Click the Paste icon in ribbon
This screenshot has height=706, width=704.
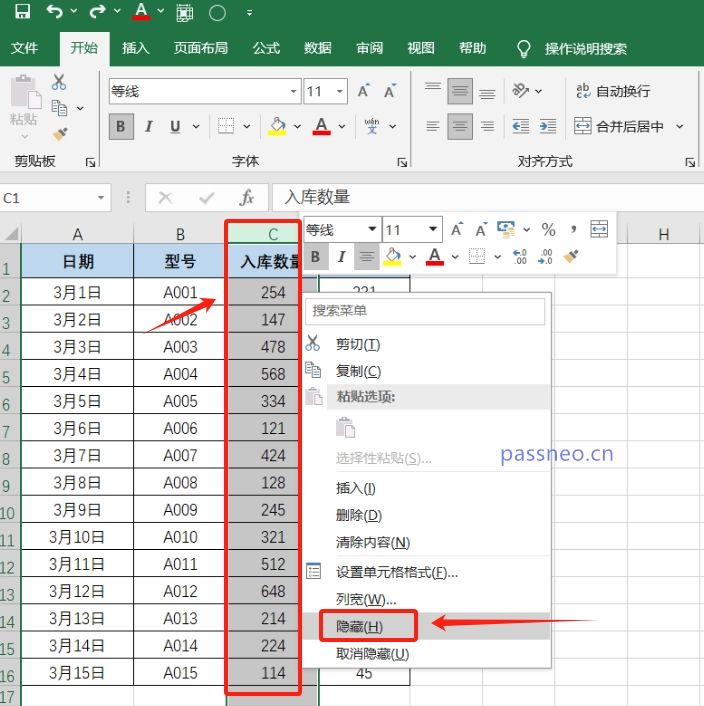tap(25, 92)
